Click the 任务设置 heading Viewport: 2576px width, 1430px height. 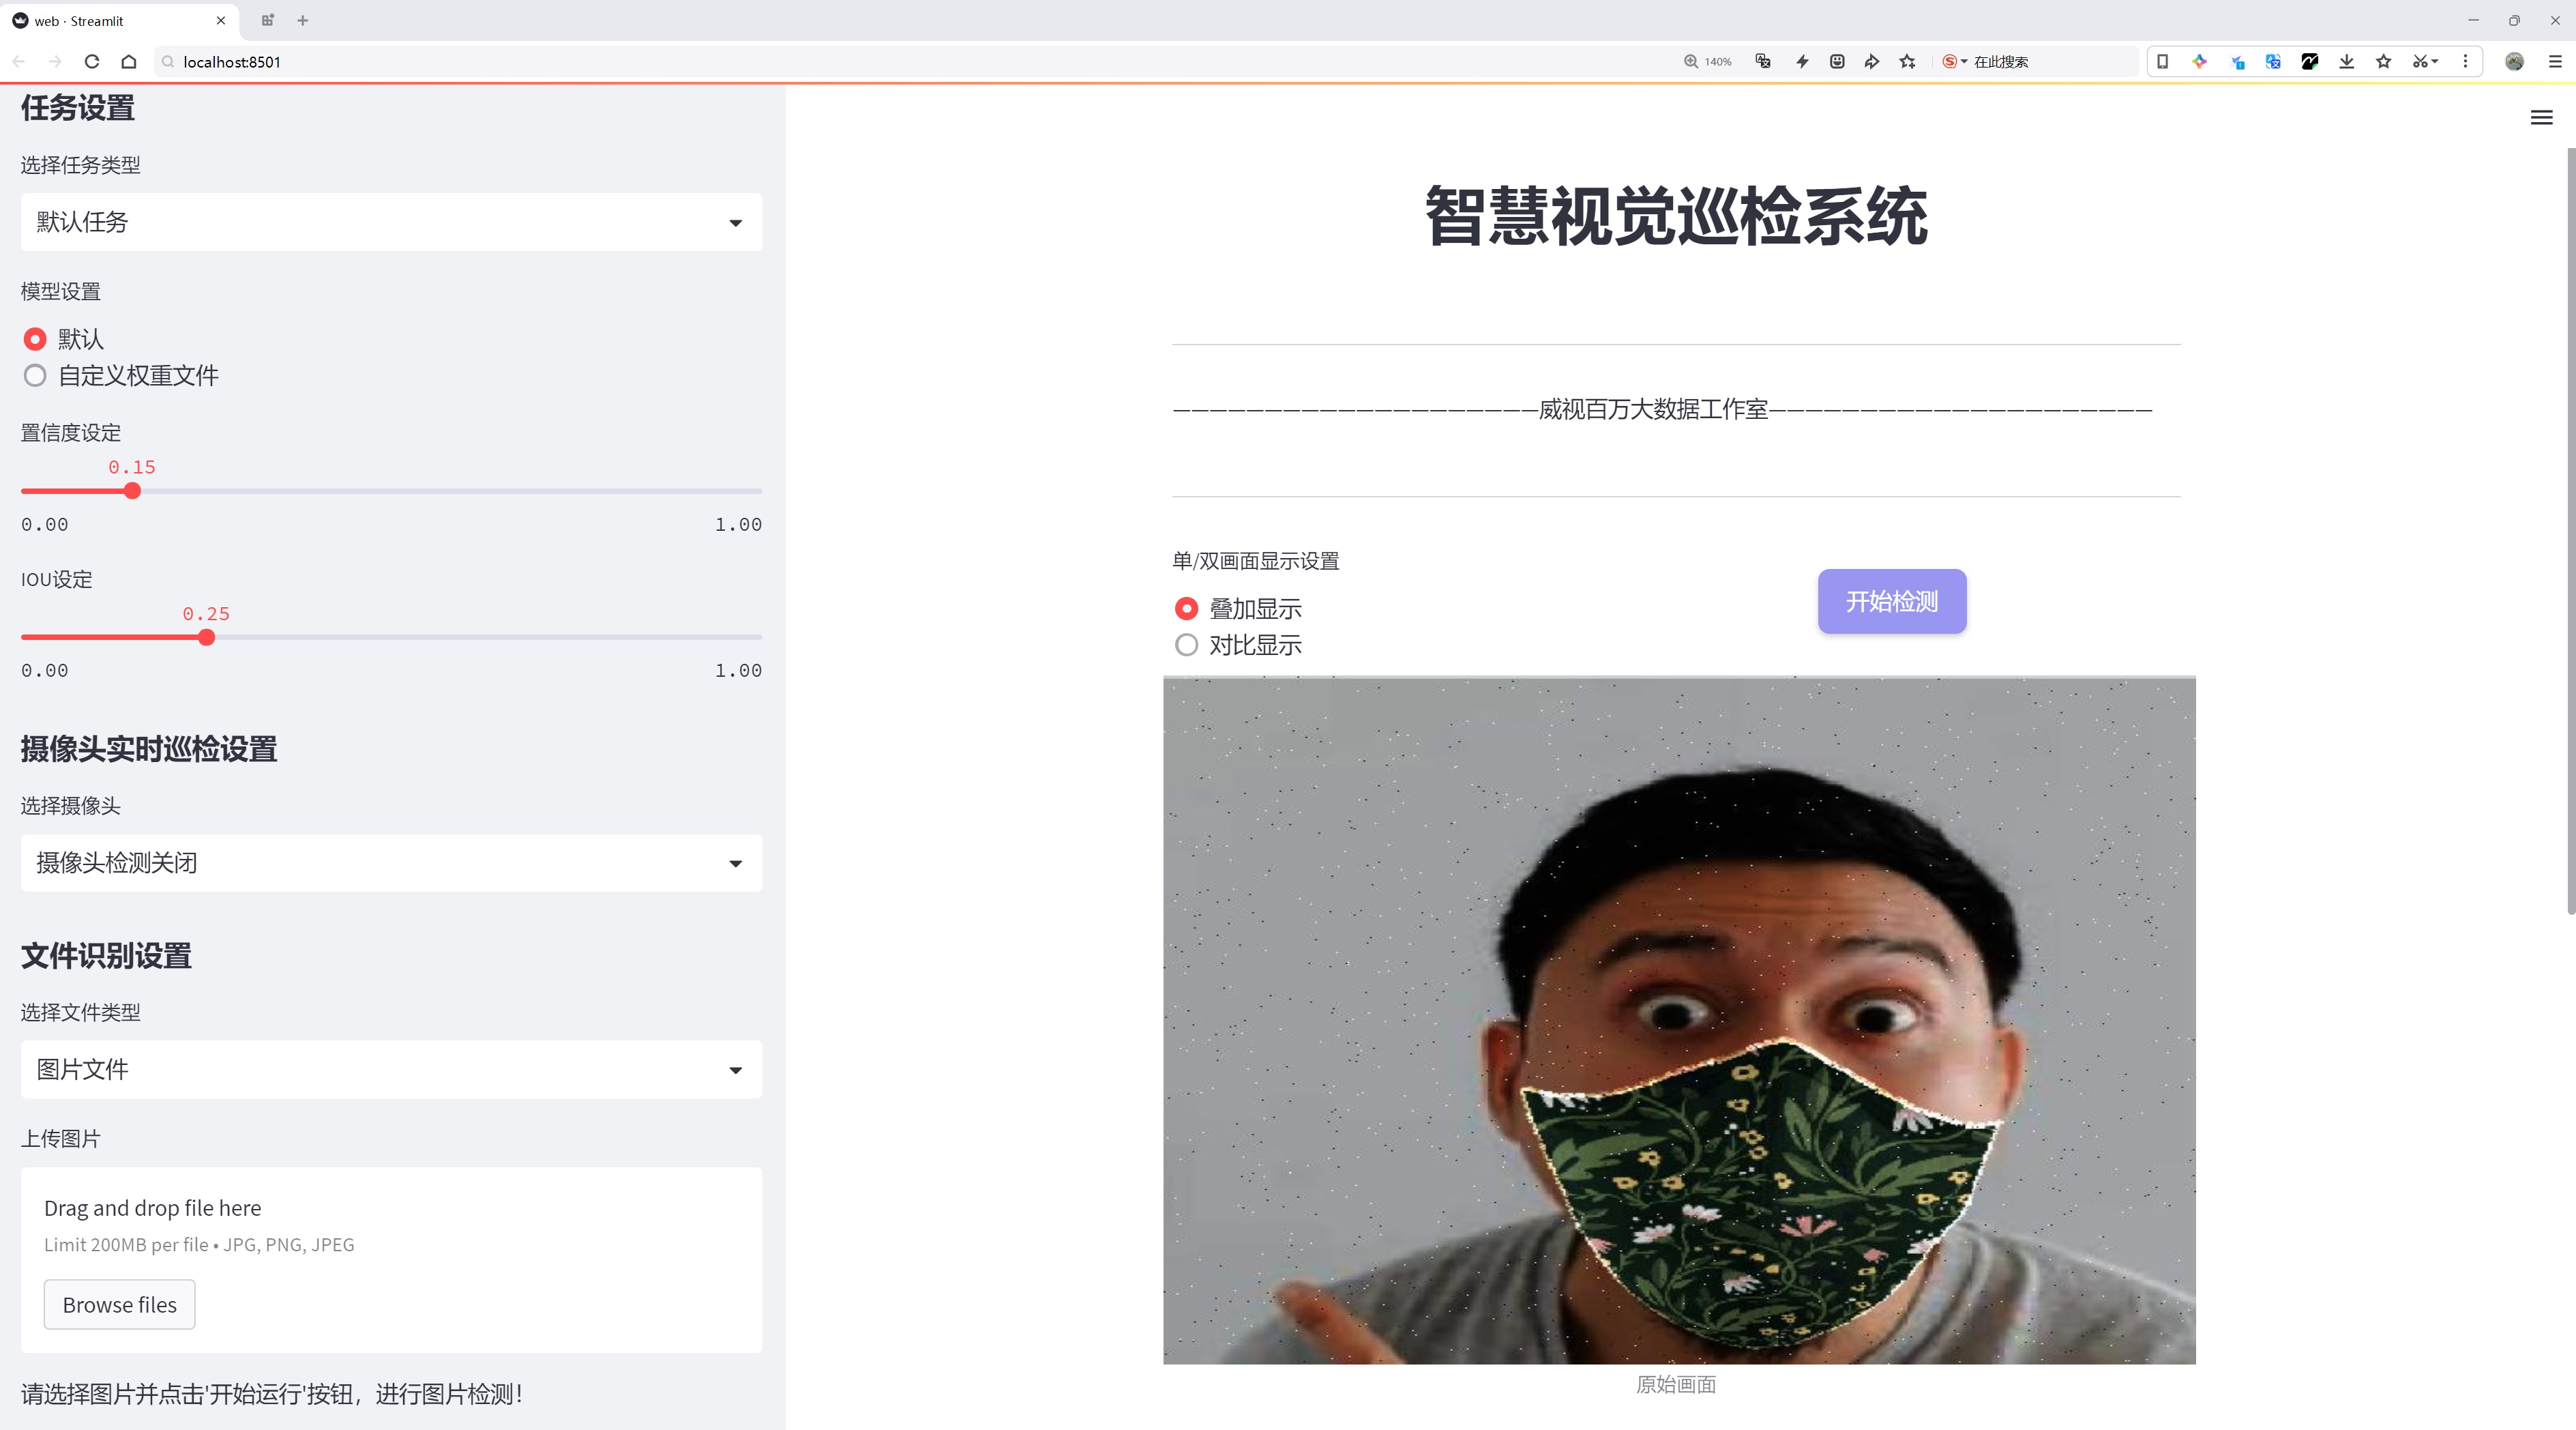point(77,108)
